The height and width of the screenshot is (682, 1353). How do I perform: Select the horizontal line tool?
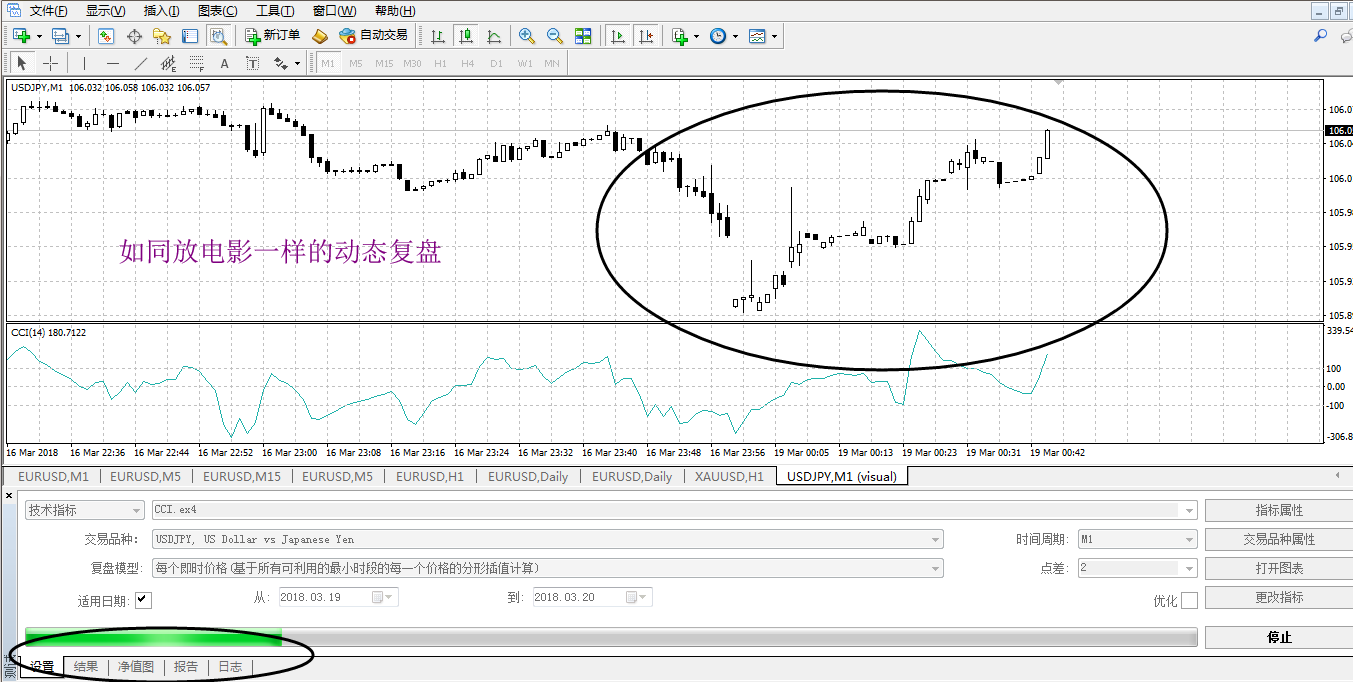[112, 64]
